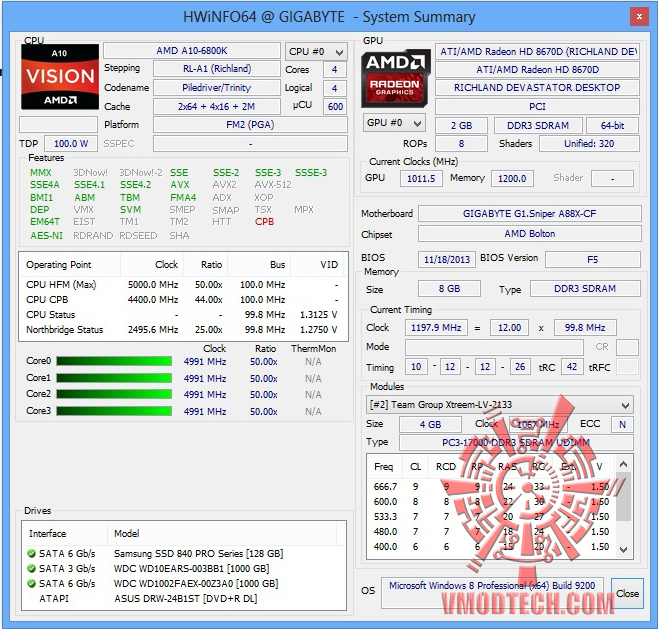Image resolution: width=658 pixels, height=629 pixels.
Task: Click the Piledriver/Trinity codename field
Action: point(217,88)
